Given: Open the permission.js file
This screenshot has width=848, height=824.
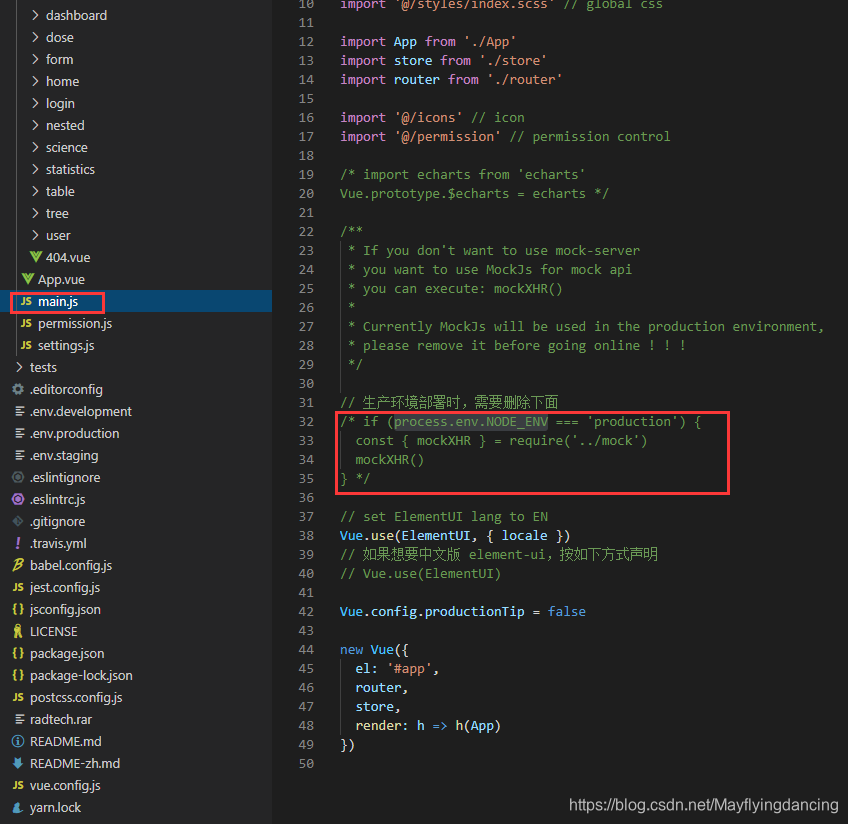Looking at the screenshot, I should [75, 323].
